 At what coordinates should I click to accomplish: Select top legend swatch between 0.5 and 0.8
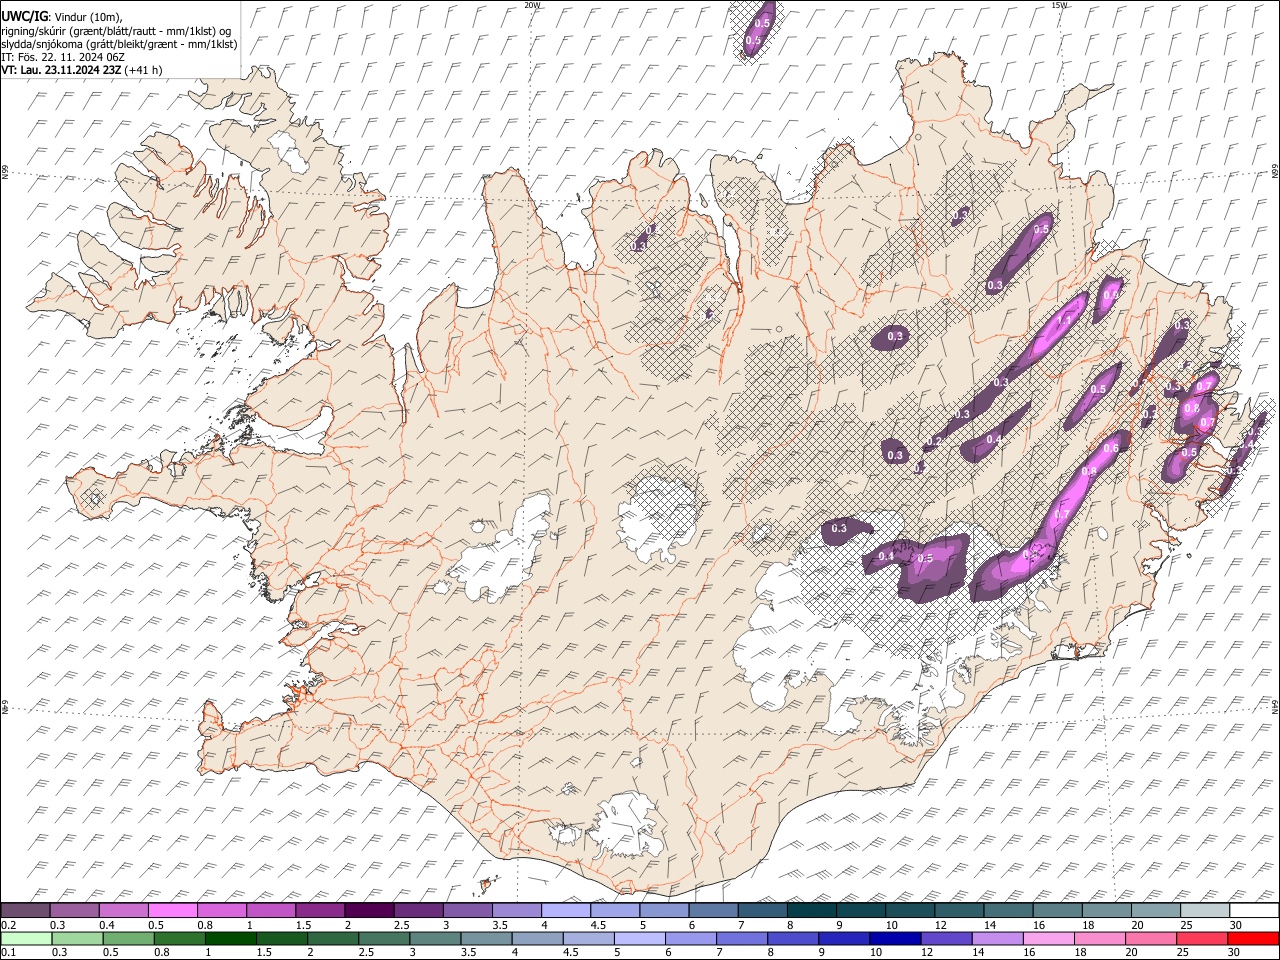click(x=173, y=911)
